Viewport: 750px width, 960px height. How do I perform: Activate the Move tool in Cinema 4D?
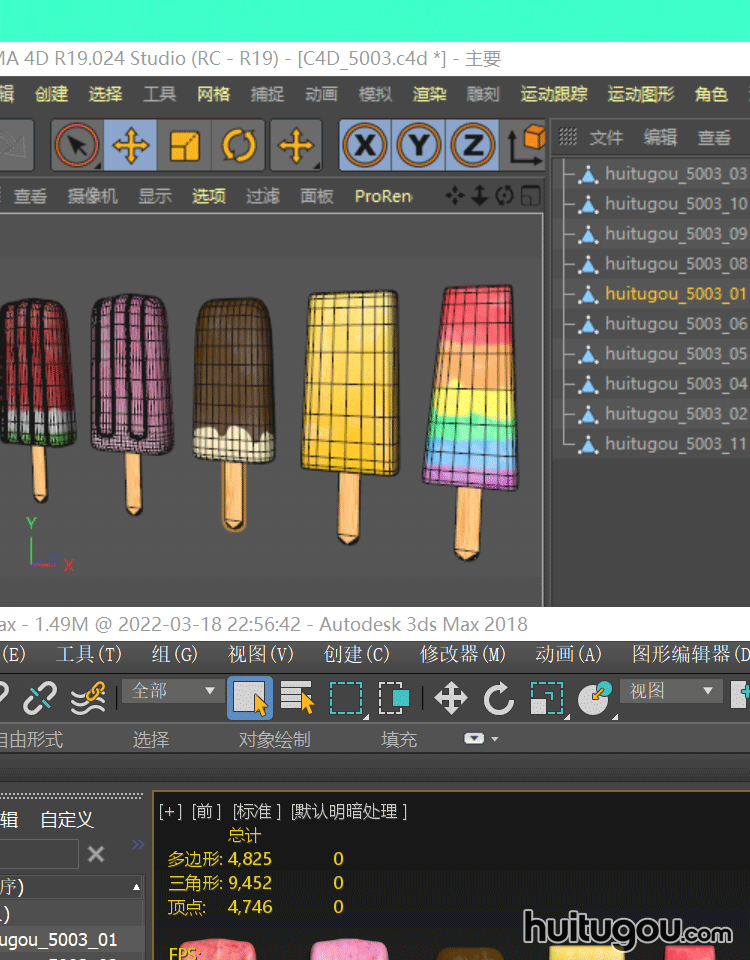[130, 146]
